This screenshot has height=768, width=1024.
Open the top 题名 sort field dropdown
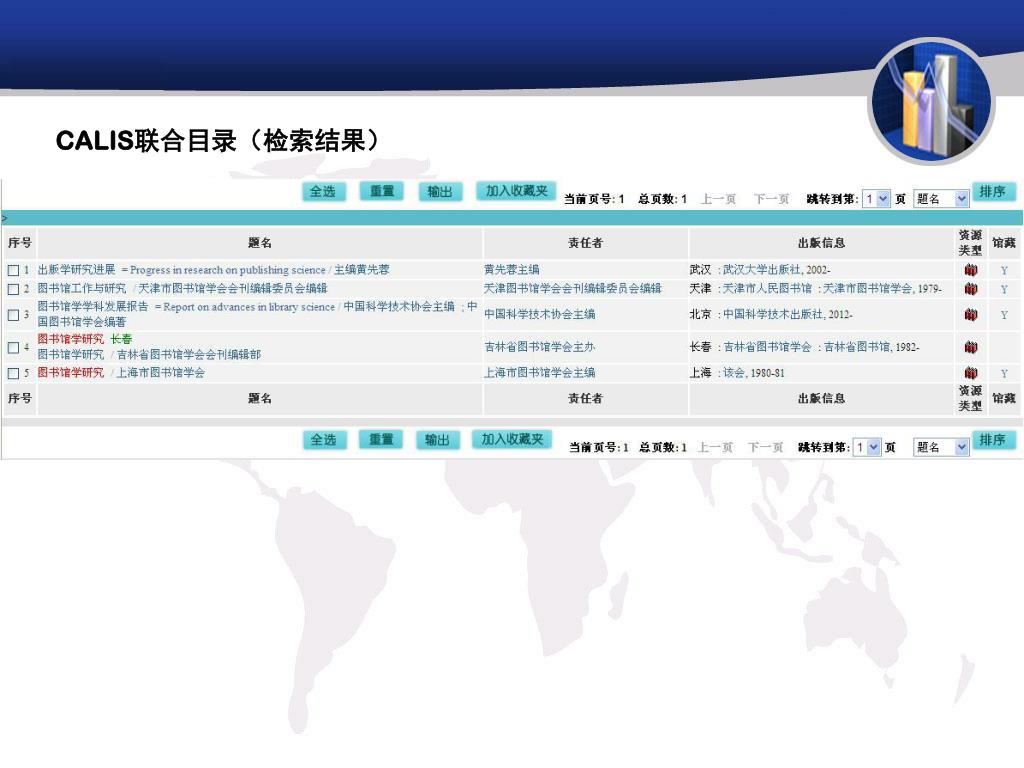point(940,199)
